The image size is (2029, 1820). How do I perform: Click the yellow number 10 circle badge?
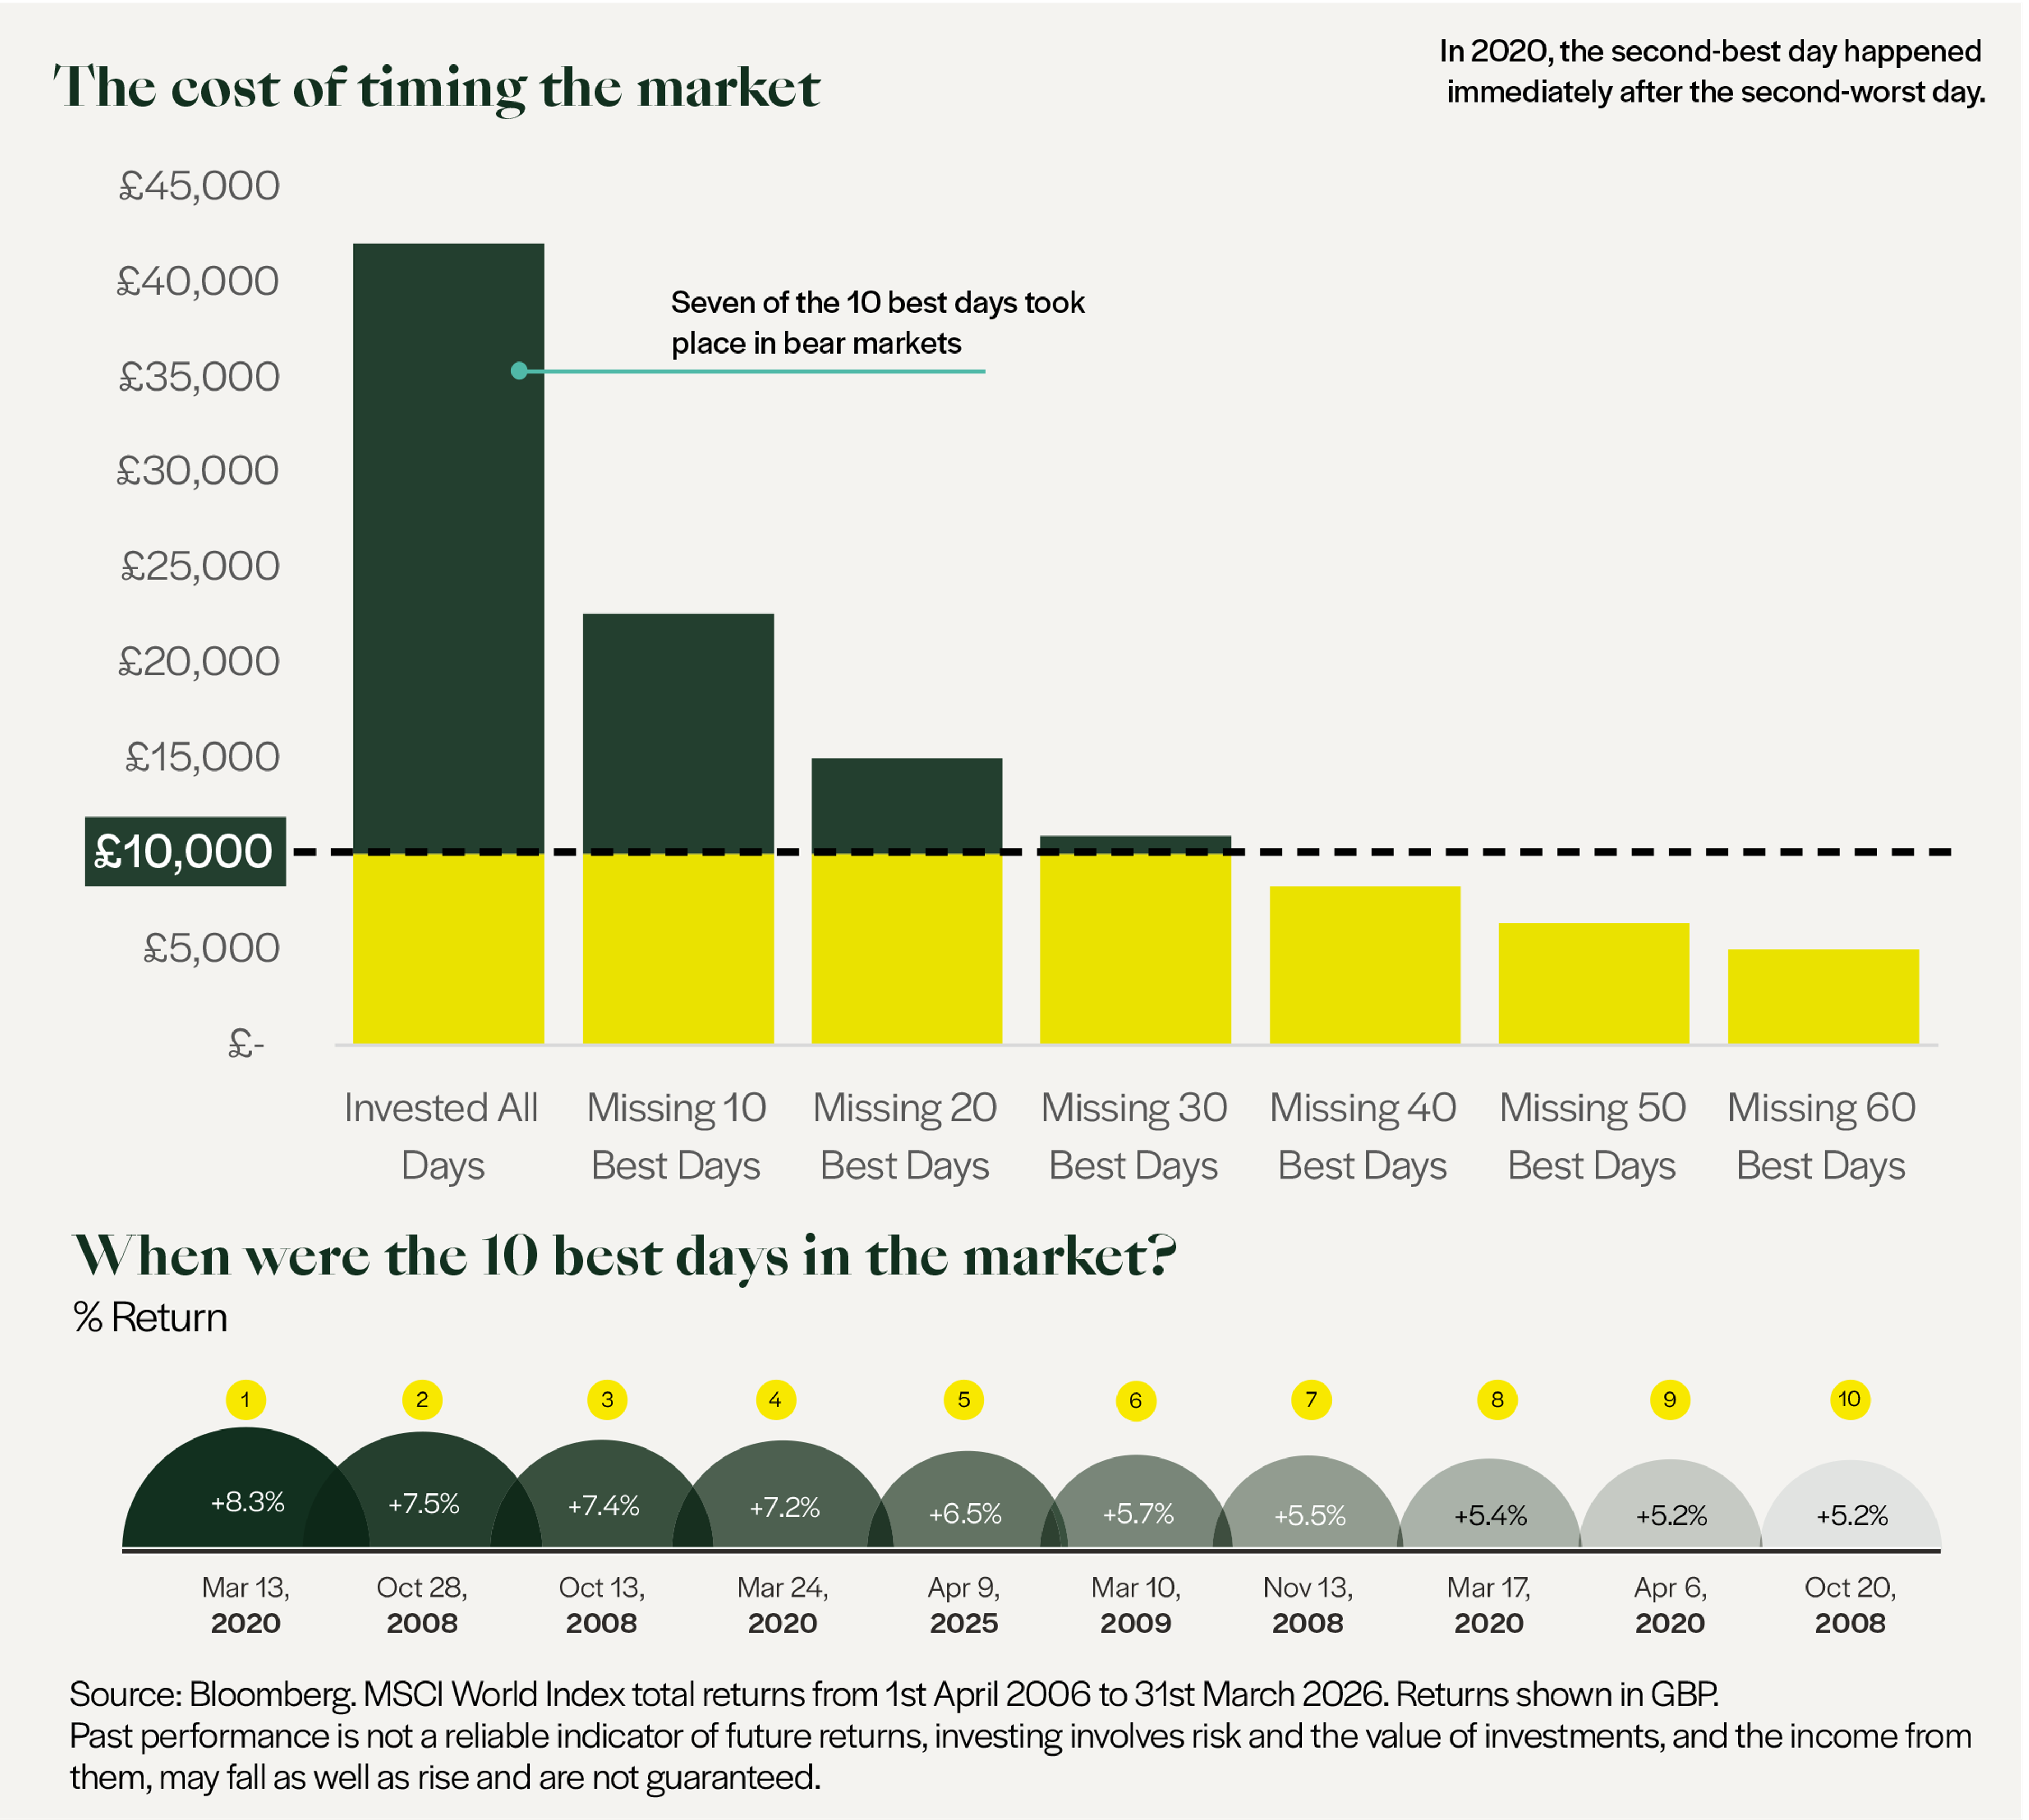[1850, 1399]
